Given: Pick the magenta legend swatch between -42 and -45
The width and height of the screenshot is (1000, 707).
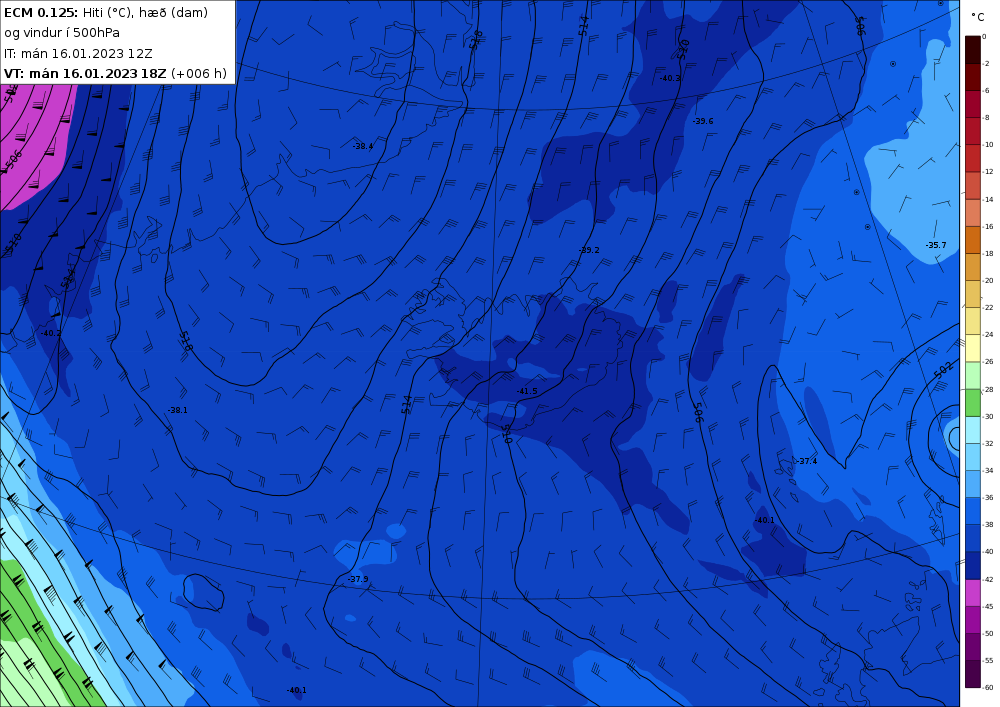Looking at the screenshot, I should pyautogui.click(x=973, y=593).
